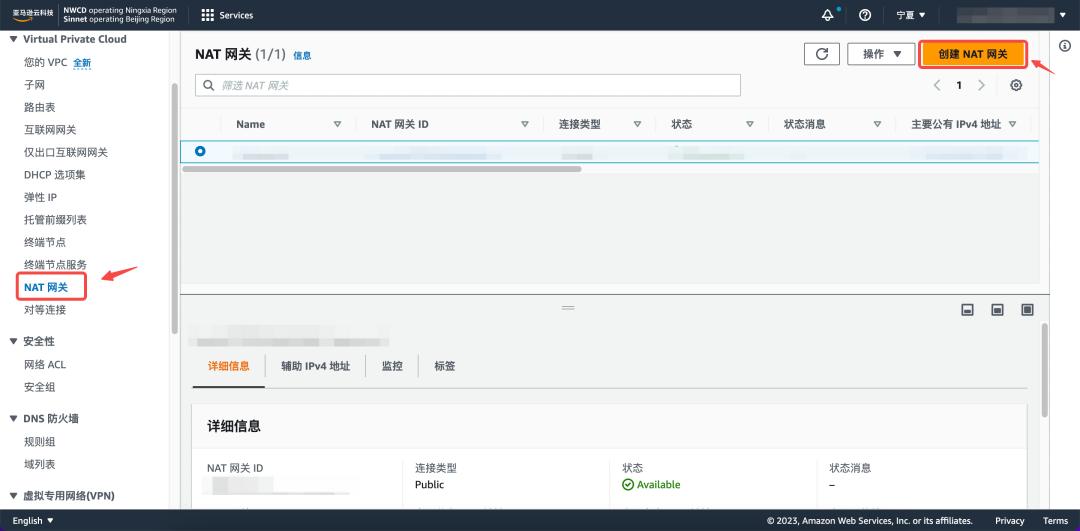Collapse the 虚拟专用网络(VPN) section
Viewport: 1080px width, 531px height.
(13, 496)
